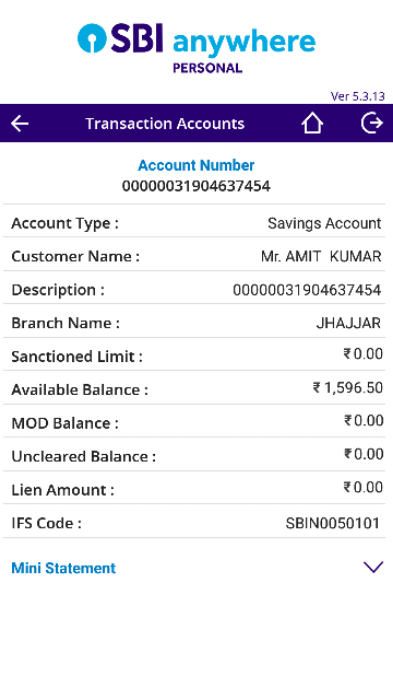Screen dimensions: 393x700
Task: Click the Lien Amount row
Action: 194,488
